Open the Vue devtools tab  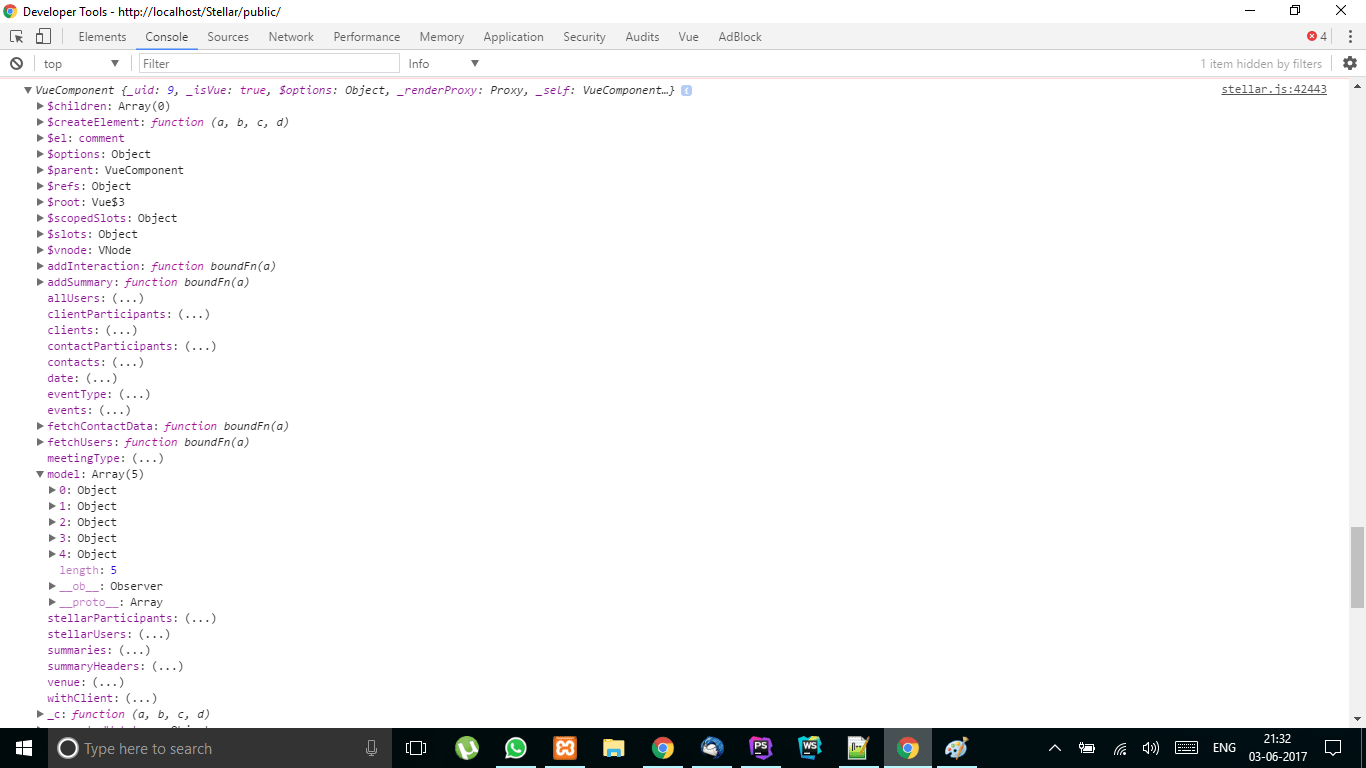point(688,36)
